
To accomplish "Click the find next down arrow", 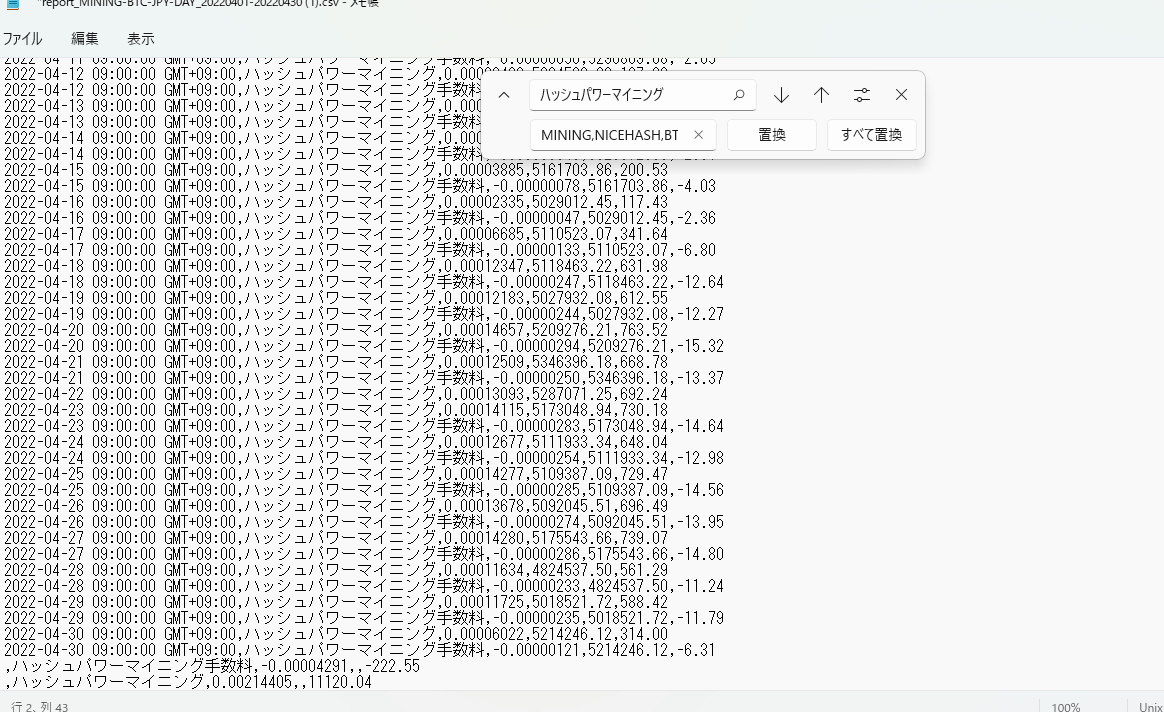I will point(781,95).
